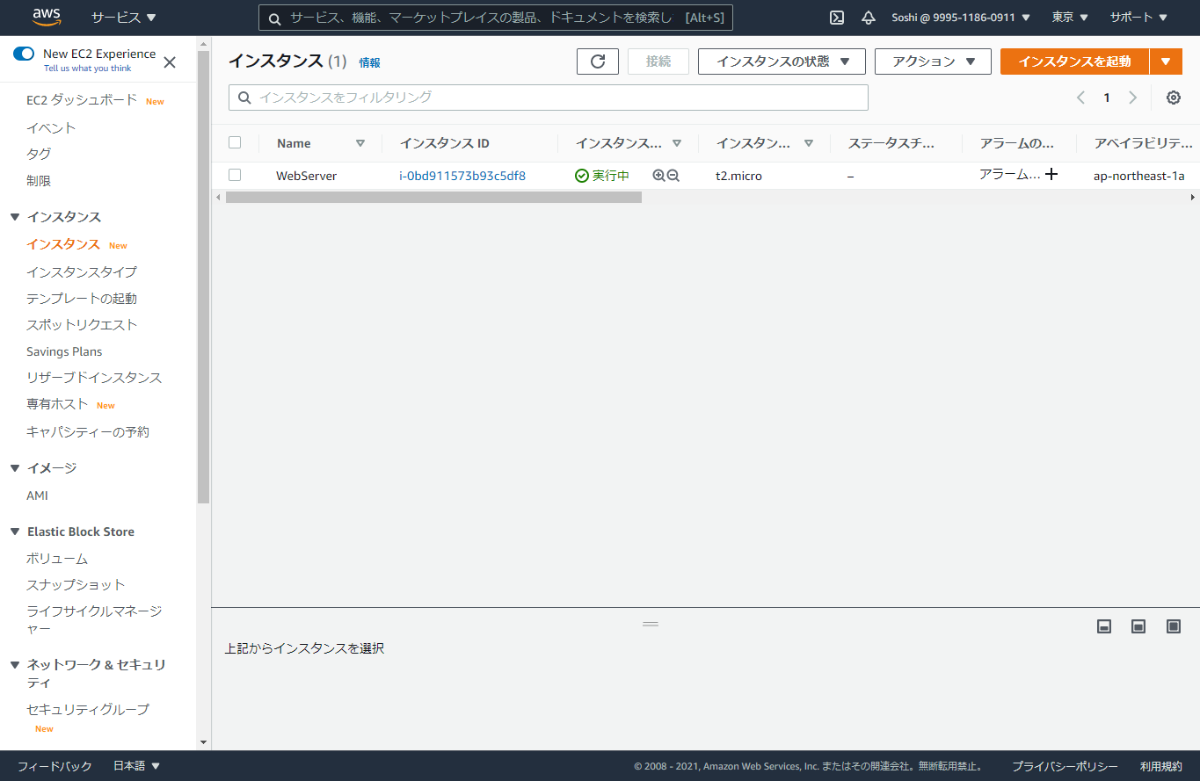This screenshot has height=781, width=1200.
Task: Open Savings Plans in sidebar
Action: [64, 351]
